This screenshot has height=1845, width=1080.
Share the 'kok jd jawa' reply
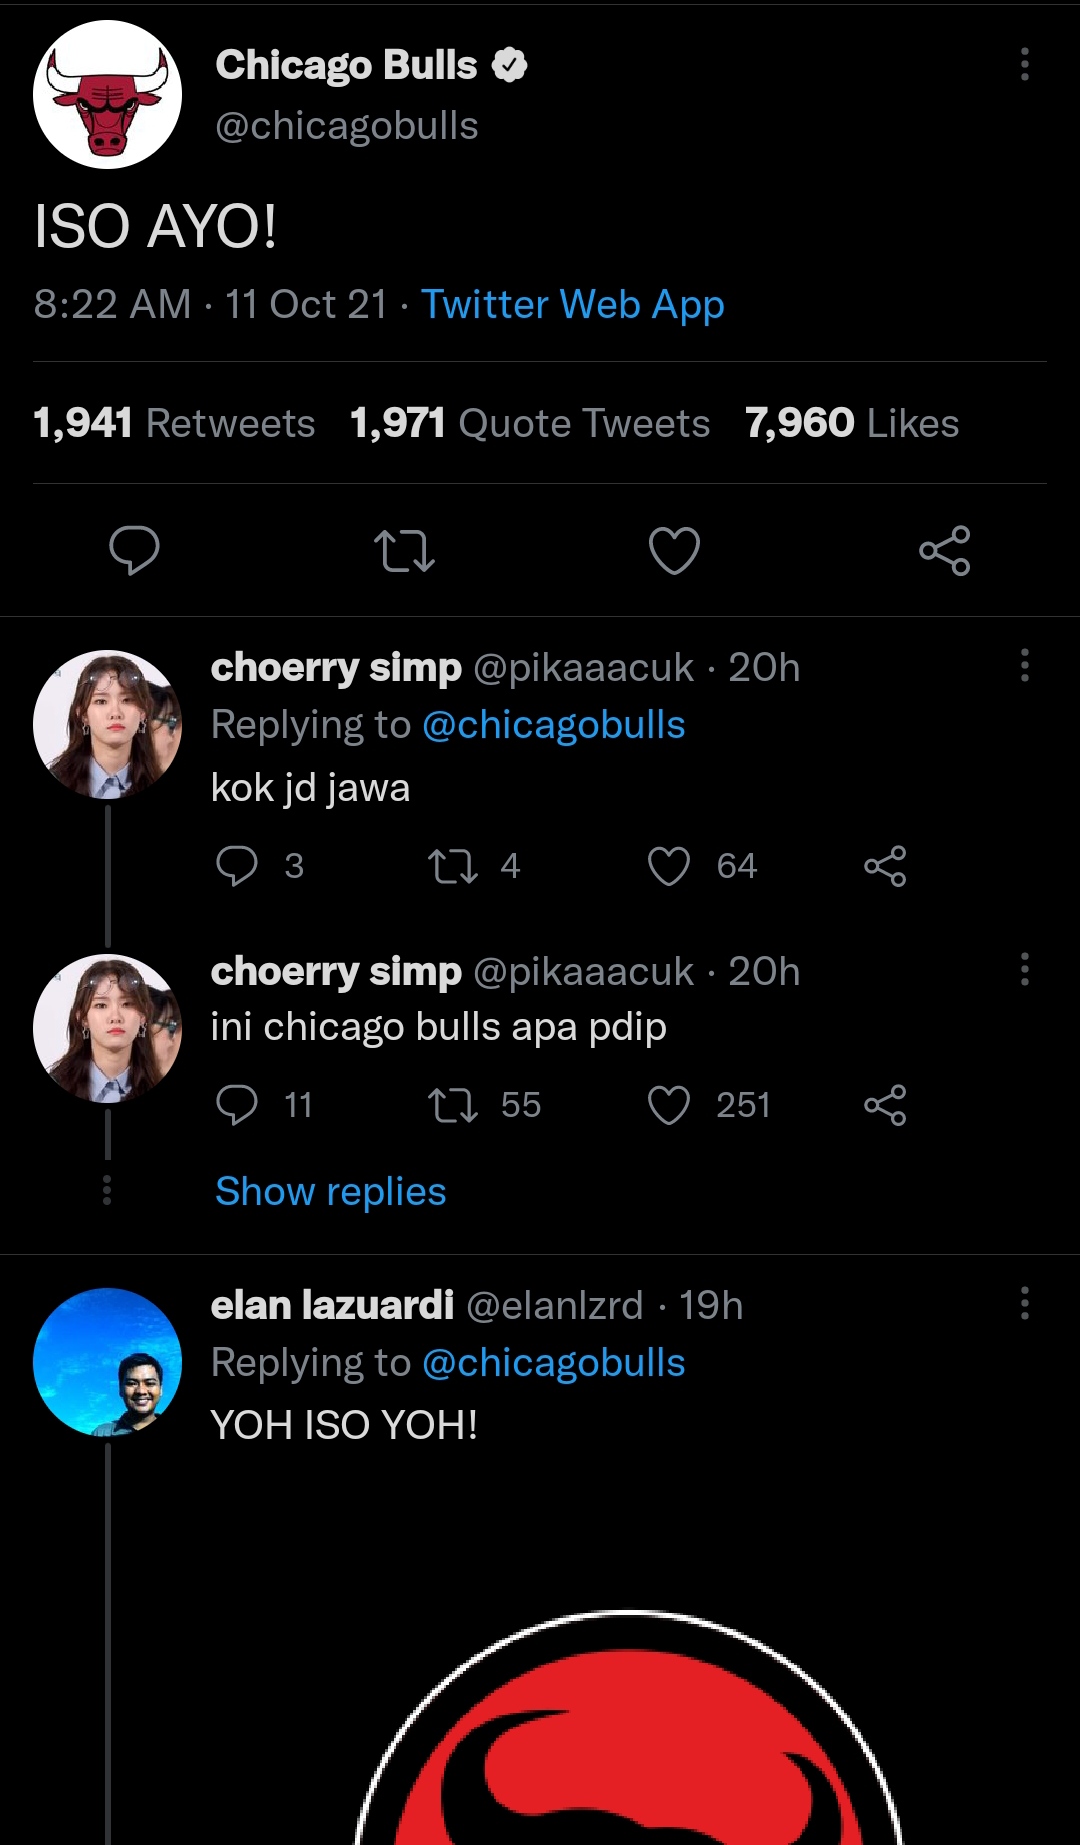885,866
